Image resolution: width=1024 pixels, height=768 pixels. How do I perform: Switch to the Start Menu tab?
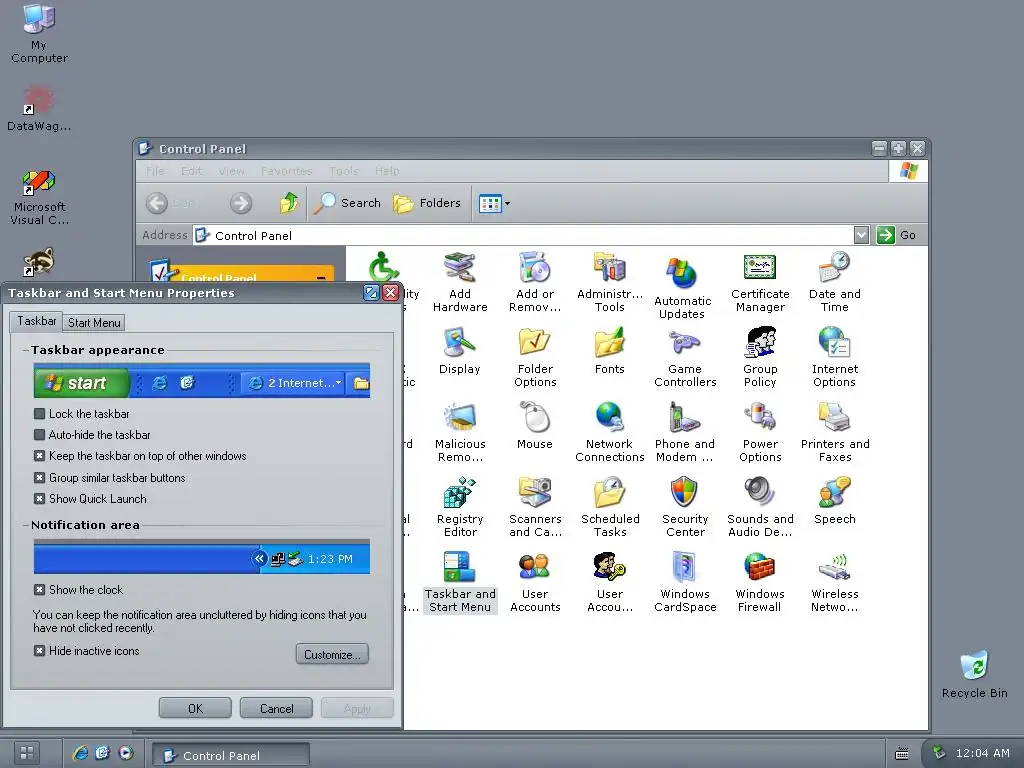(94, 323)
